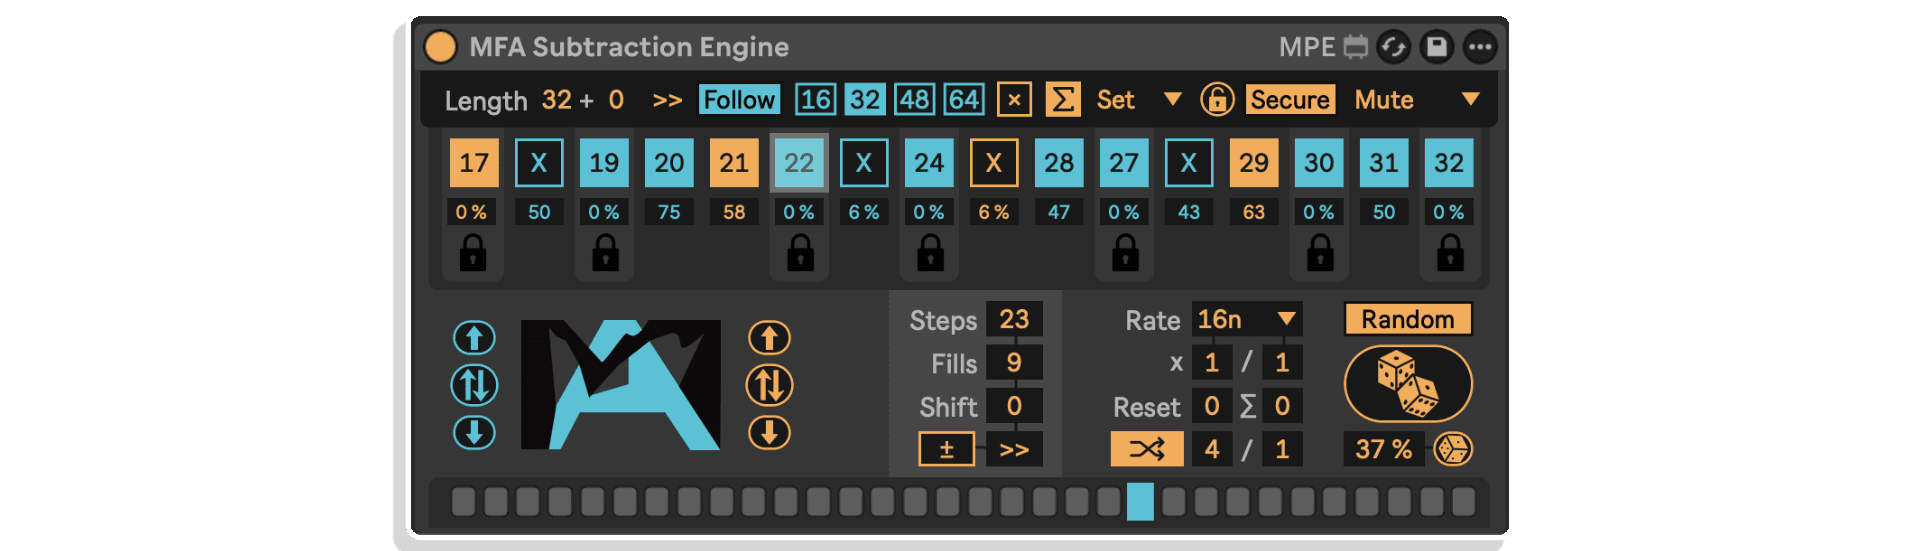
Task: Click the lock icon under step 17
Action: pyautogui.click(x=473, y=253)
